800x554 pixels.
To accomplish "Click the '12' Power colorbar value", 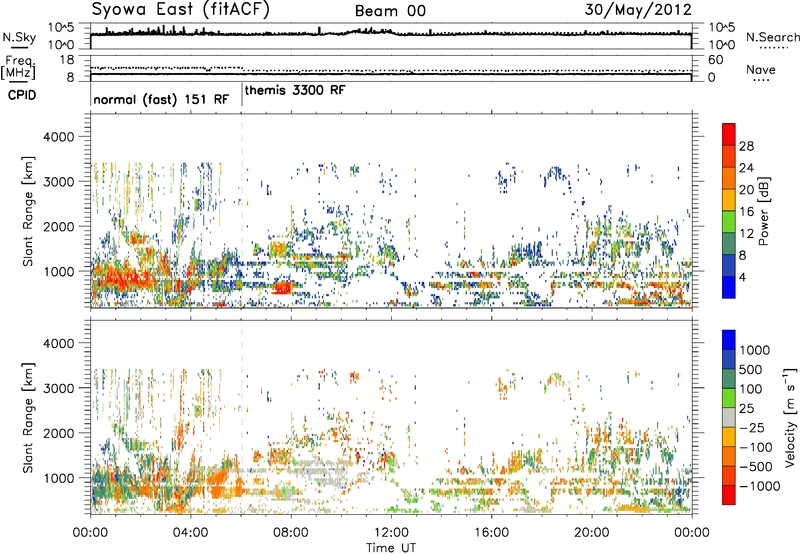I will pyautogui.click(x=746, y=234).
